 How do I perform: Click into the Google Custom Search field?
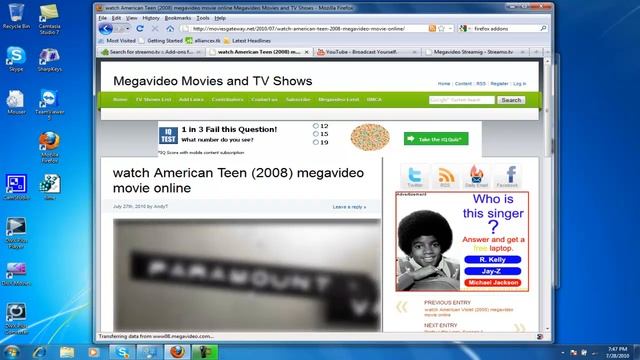462,100
